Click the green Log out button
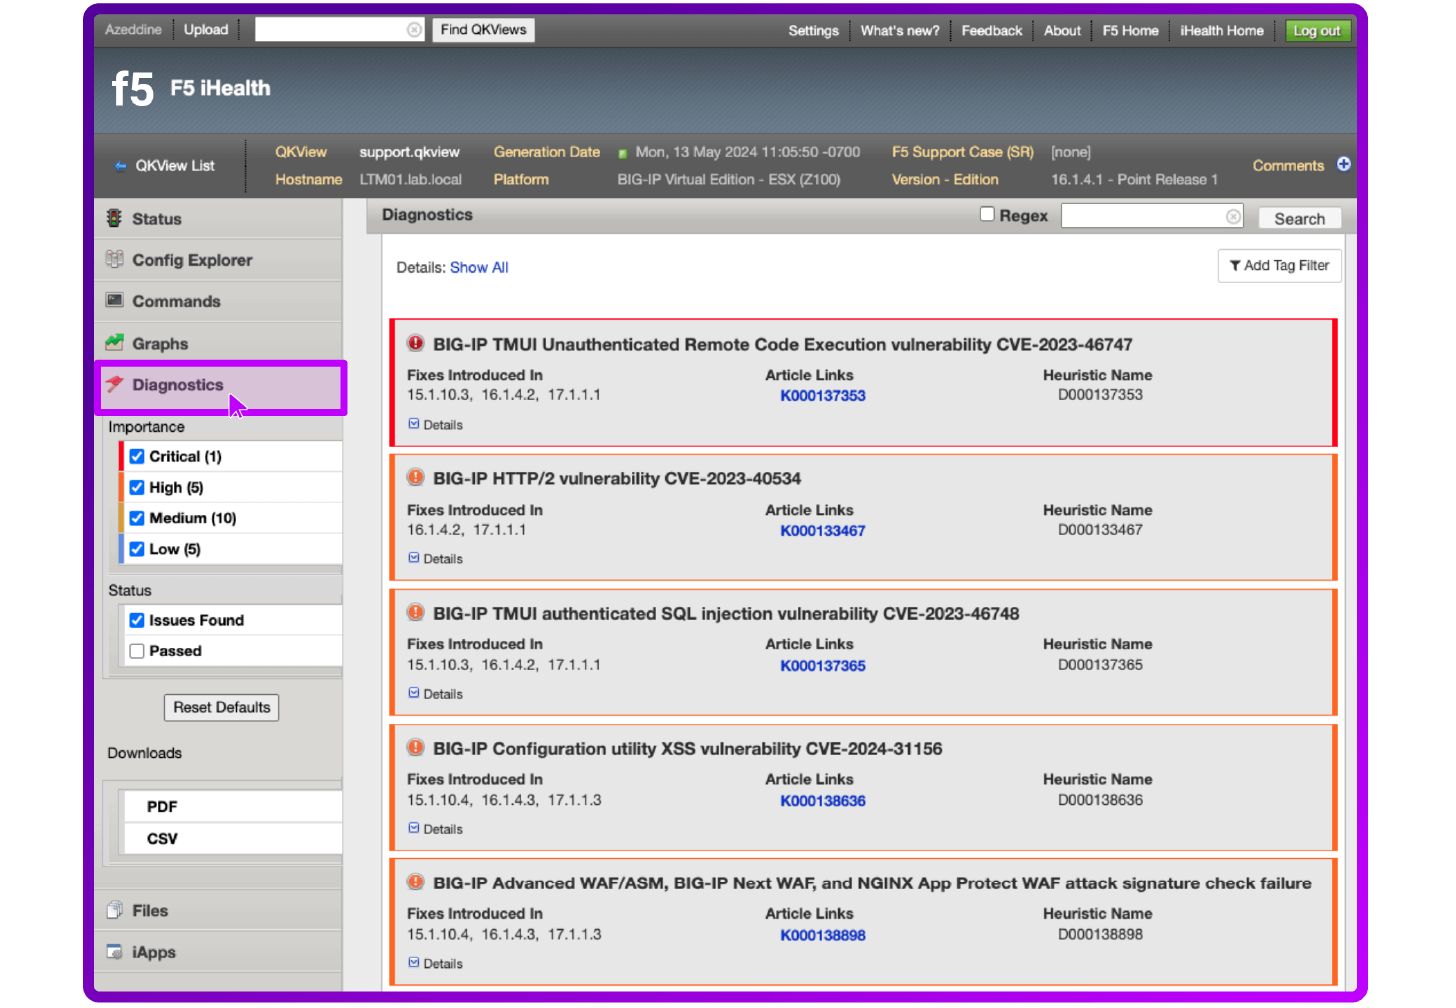The width and height of the screenshot is (1456, 1008). pos(1317,31)
